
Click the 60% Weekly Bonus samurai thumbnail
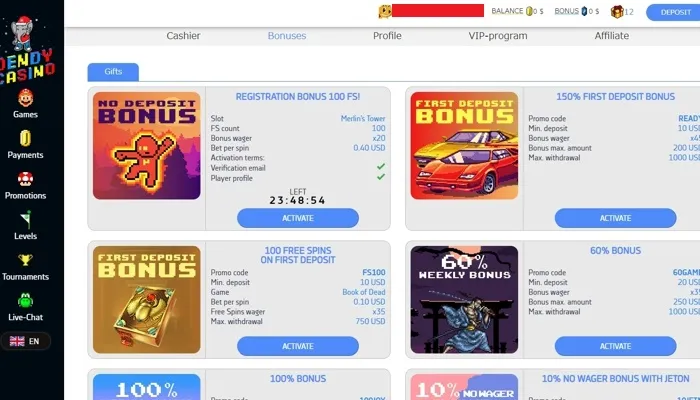click(464, 300)
